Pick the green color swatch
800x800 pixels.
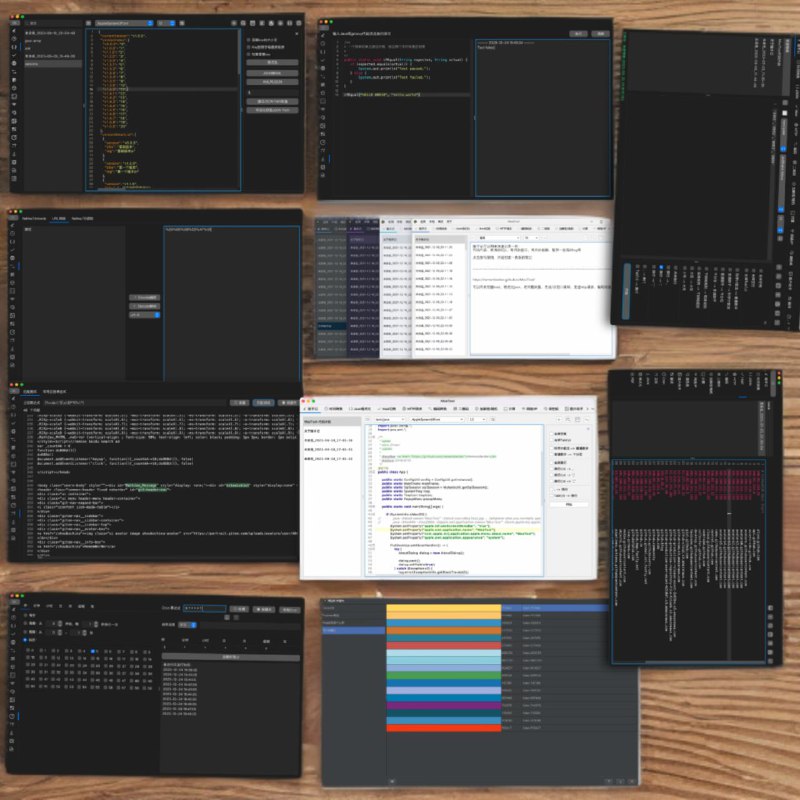click(x=443, y=676)
